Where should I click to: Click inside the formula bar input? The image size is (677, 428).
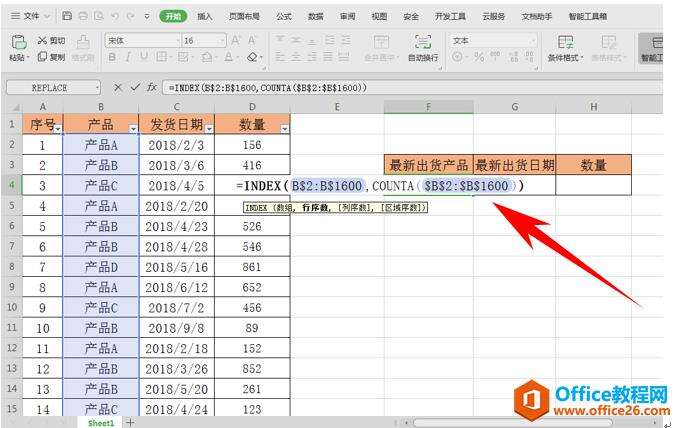click(400, 87)
